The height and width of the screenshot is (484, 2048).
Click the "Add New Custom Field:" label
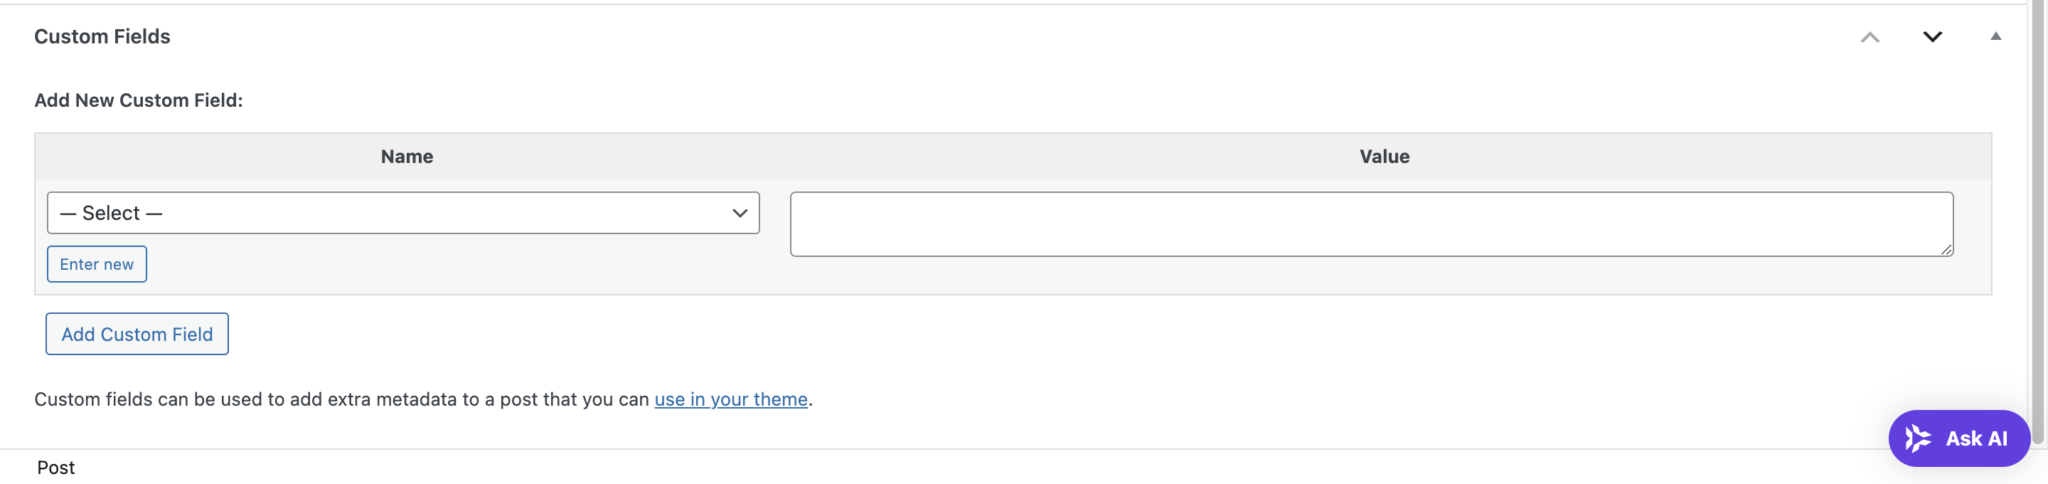click(139, 100)
